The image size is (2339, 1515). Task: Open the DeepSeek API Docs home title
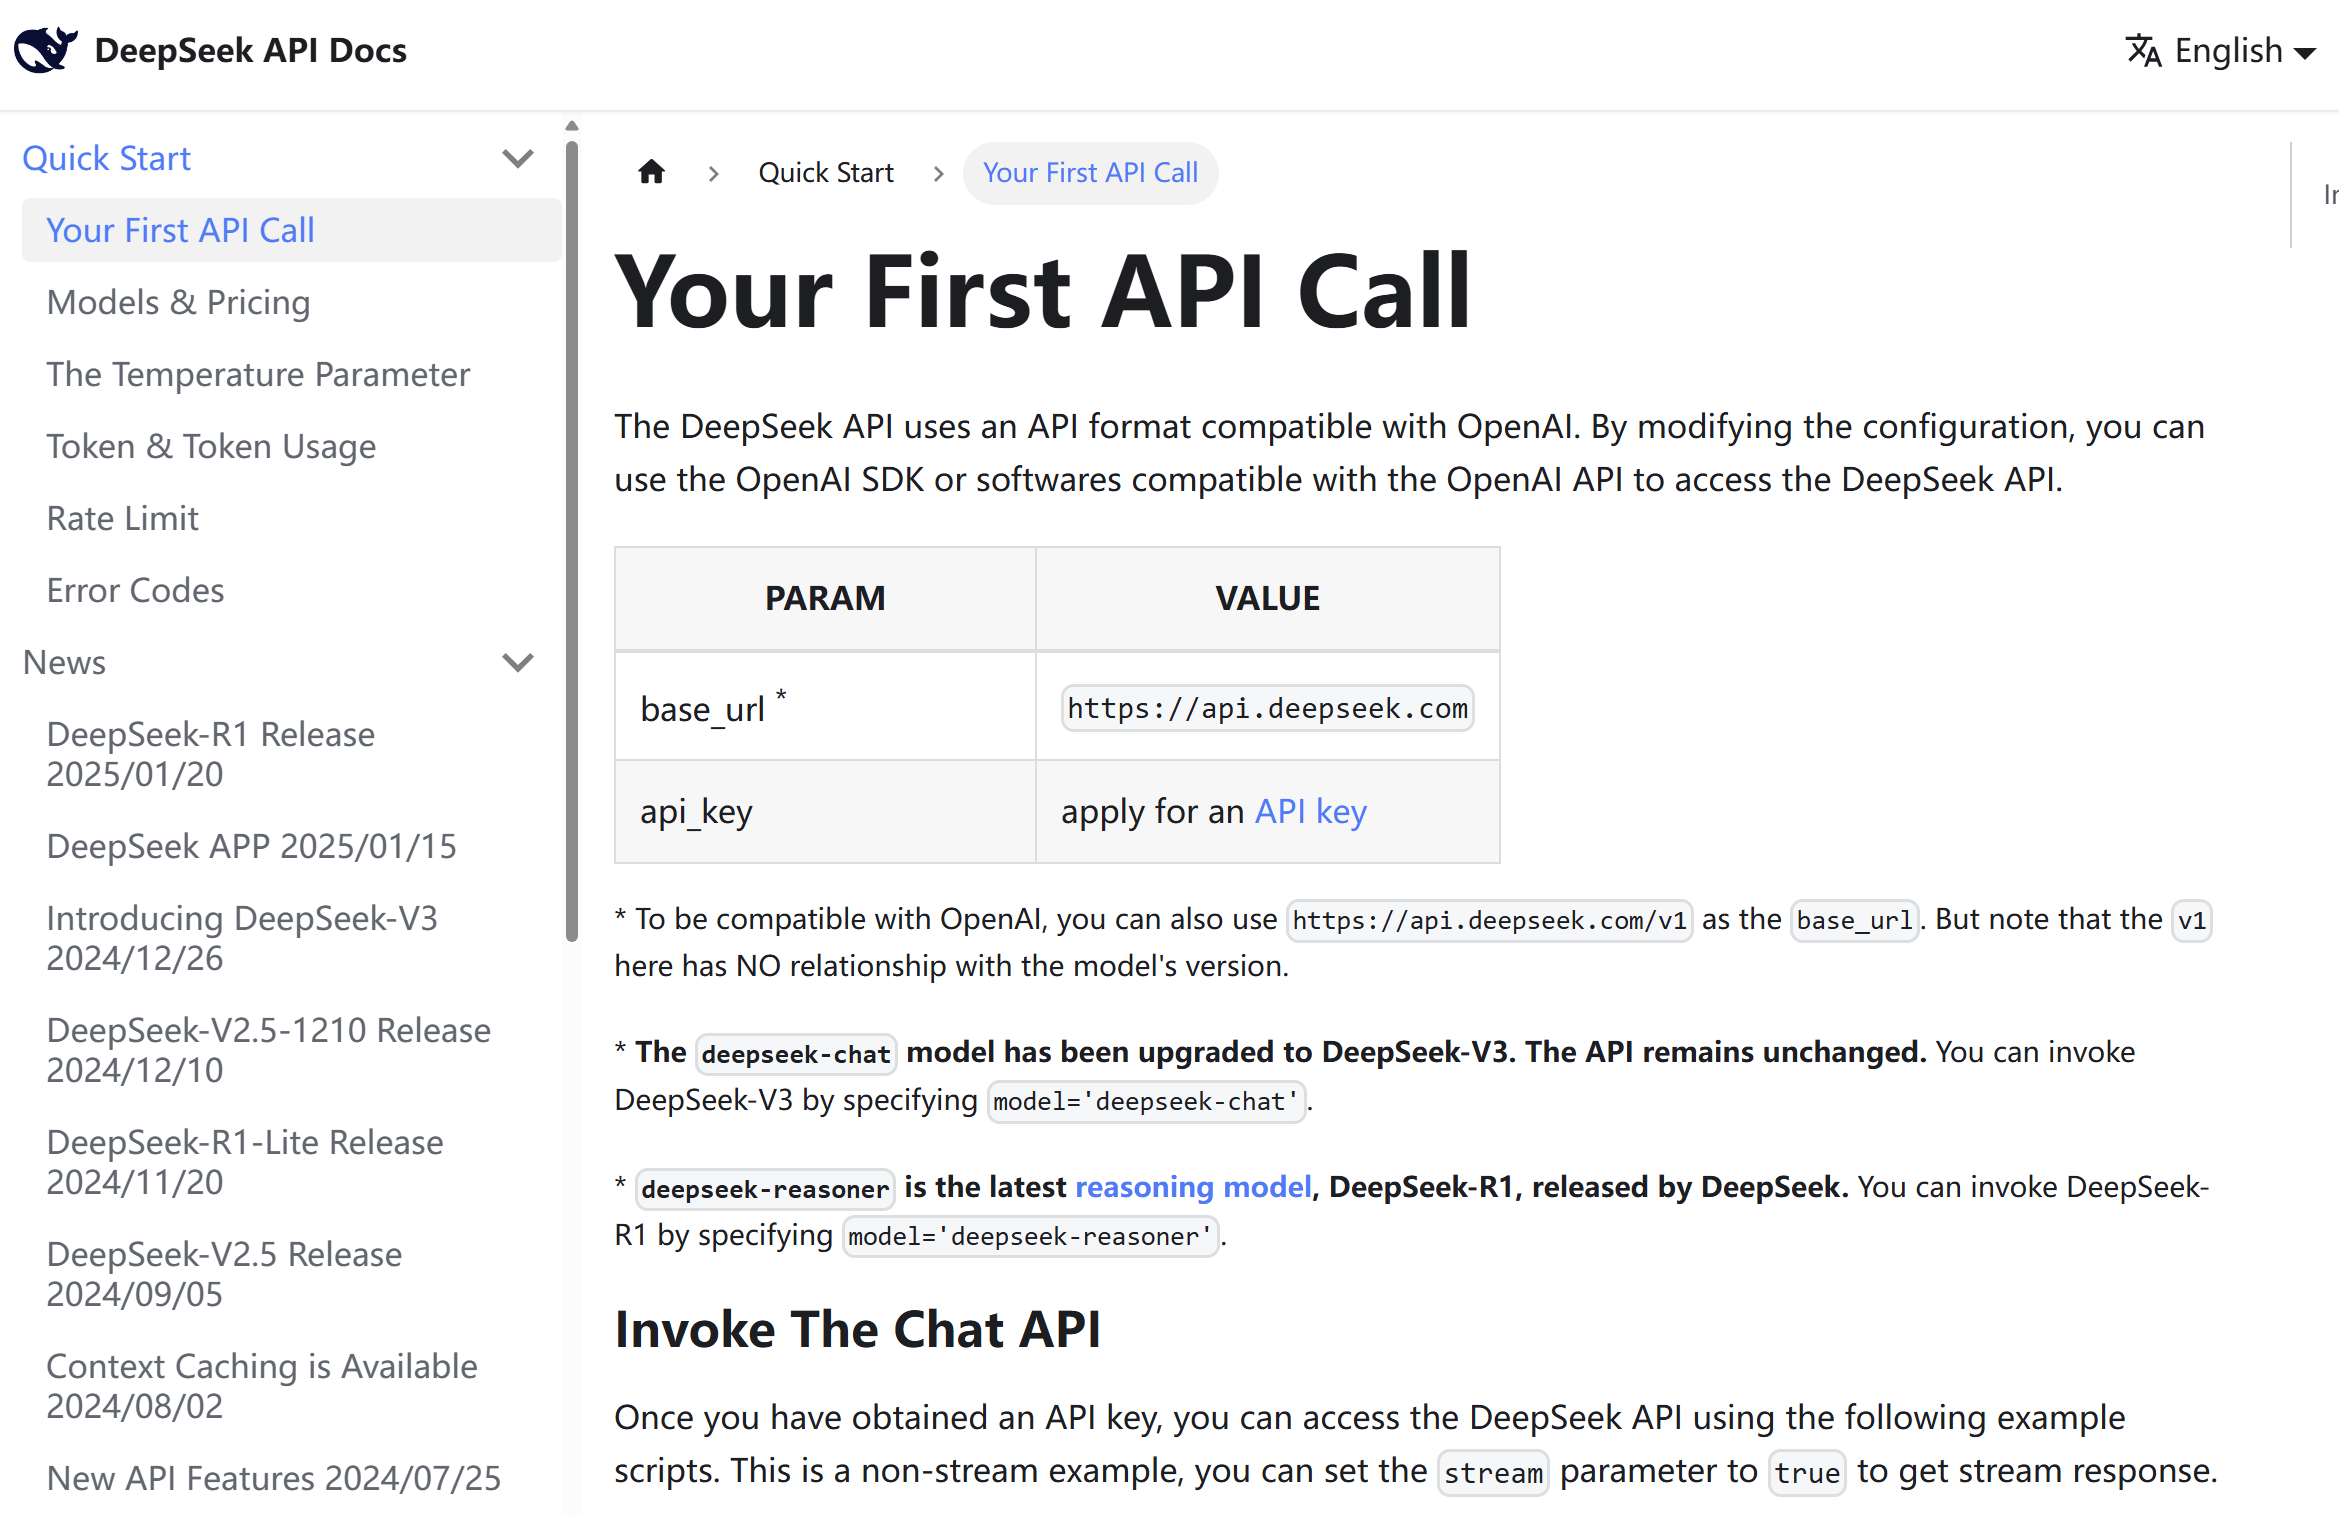(x=250, y=50)
